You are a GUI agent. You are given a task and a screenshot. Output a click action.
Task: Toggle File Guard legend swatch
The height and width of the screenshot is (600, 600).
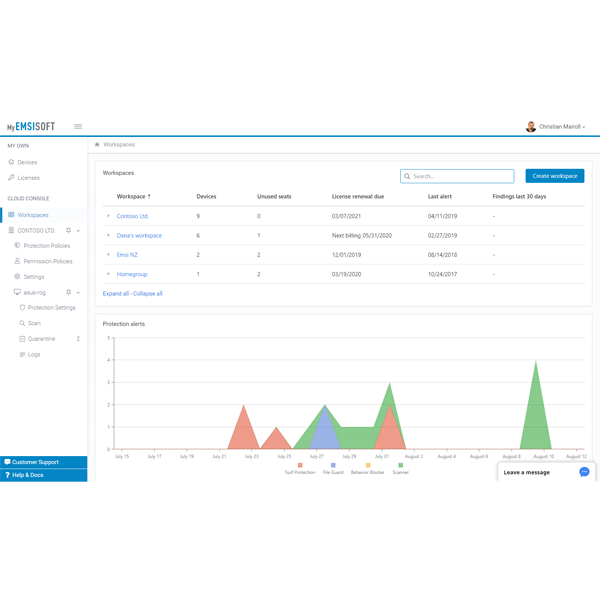click(333, 465)
